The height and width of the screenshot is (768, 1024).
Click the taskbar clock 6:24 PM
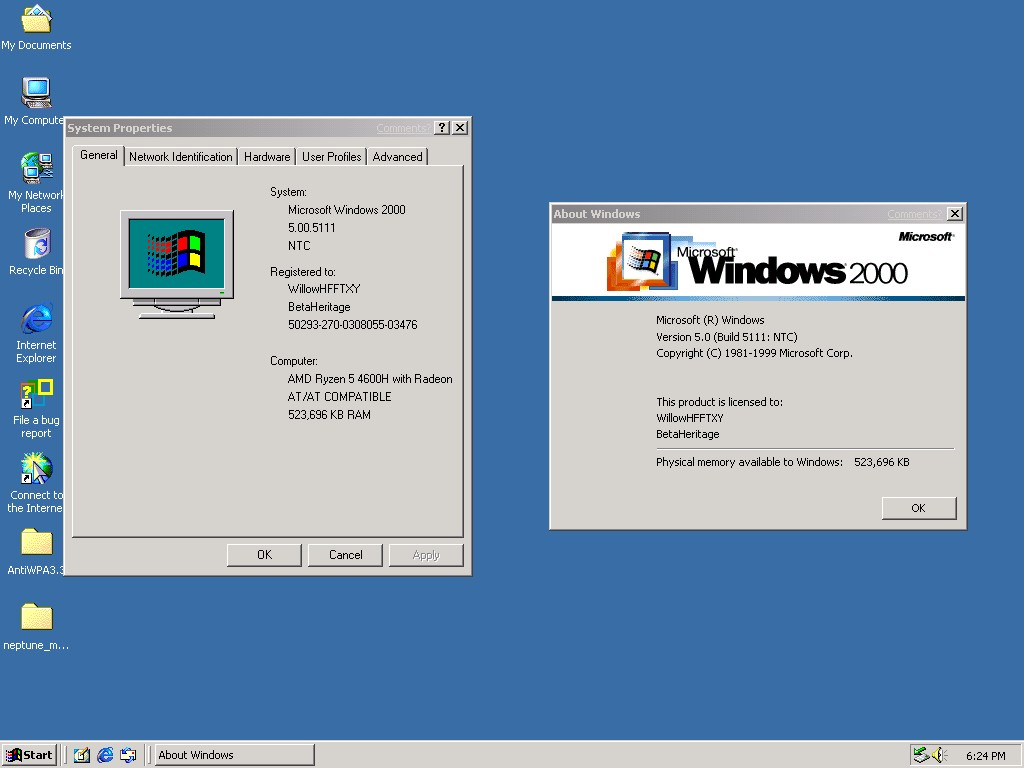coord(985,756)
